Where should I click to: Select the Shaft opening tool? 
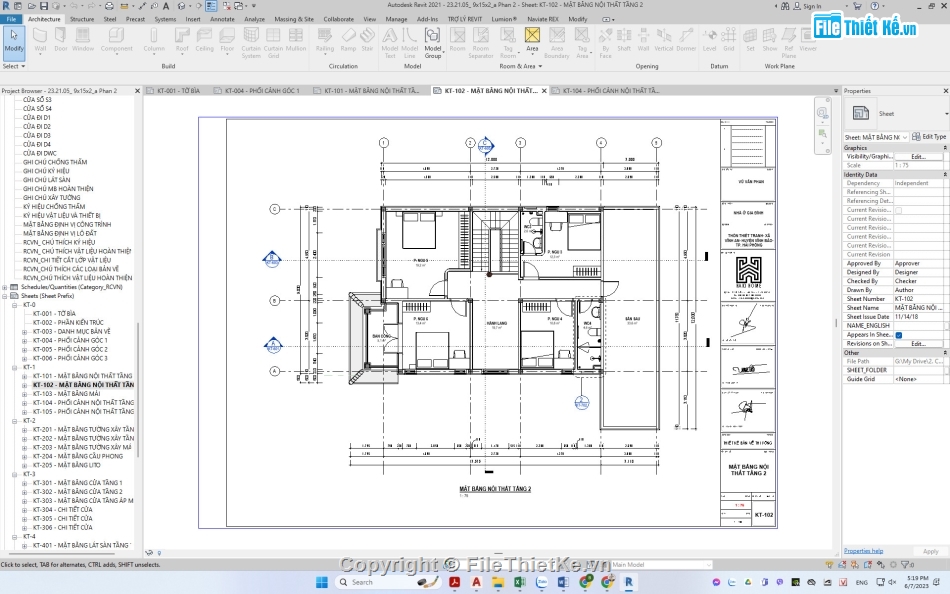(624, 41)
